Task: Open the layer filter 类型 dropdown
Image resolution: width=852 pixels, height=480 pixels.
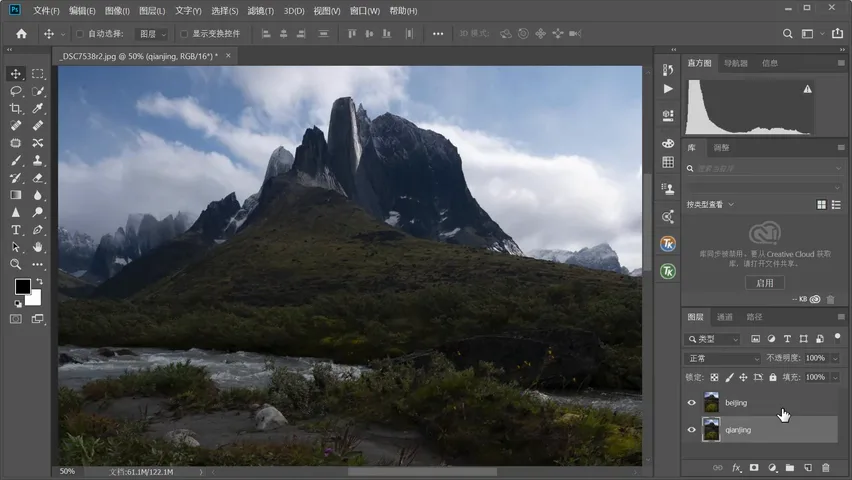Action: point(713,339)
